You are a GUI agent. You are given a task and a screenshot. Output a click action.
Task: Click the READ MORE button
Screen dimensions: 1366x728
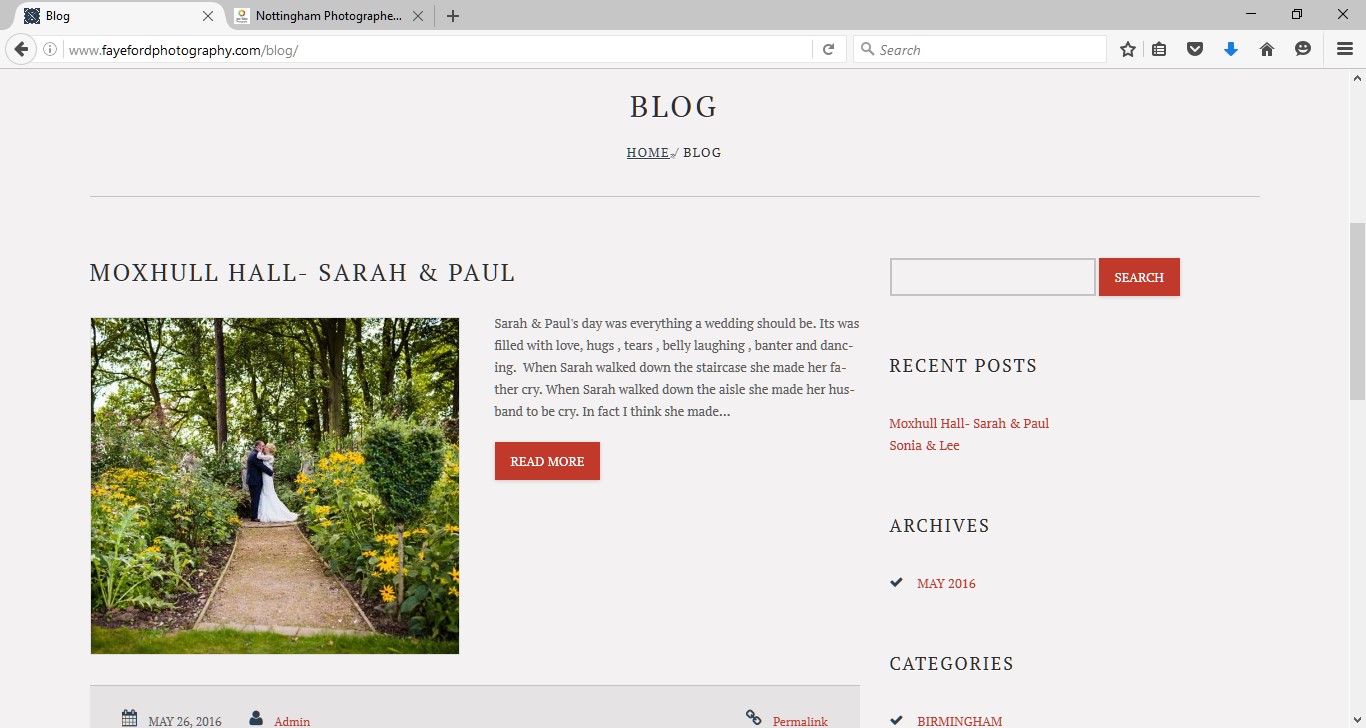(547, 461)
